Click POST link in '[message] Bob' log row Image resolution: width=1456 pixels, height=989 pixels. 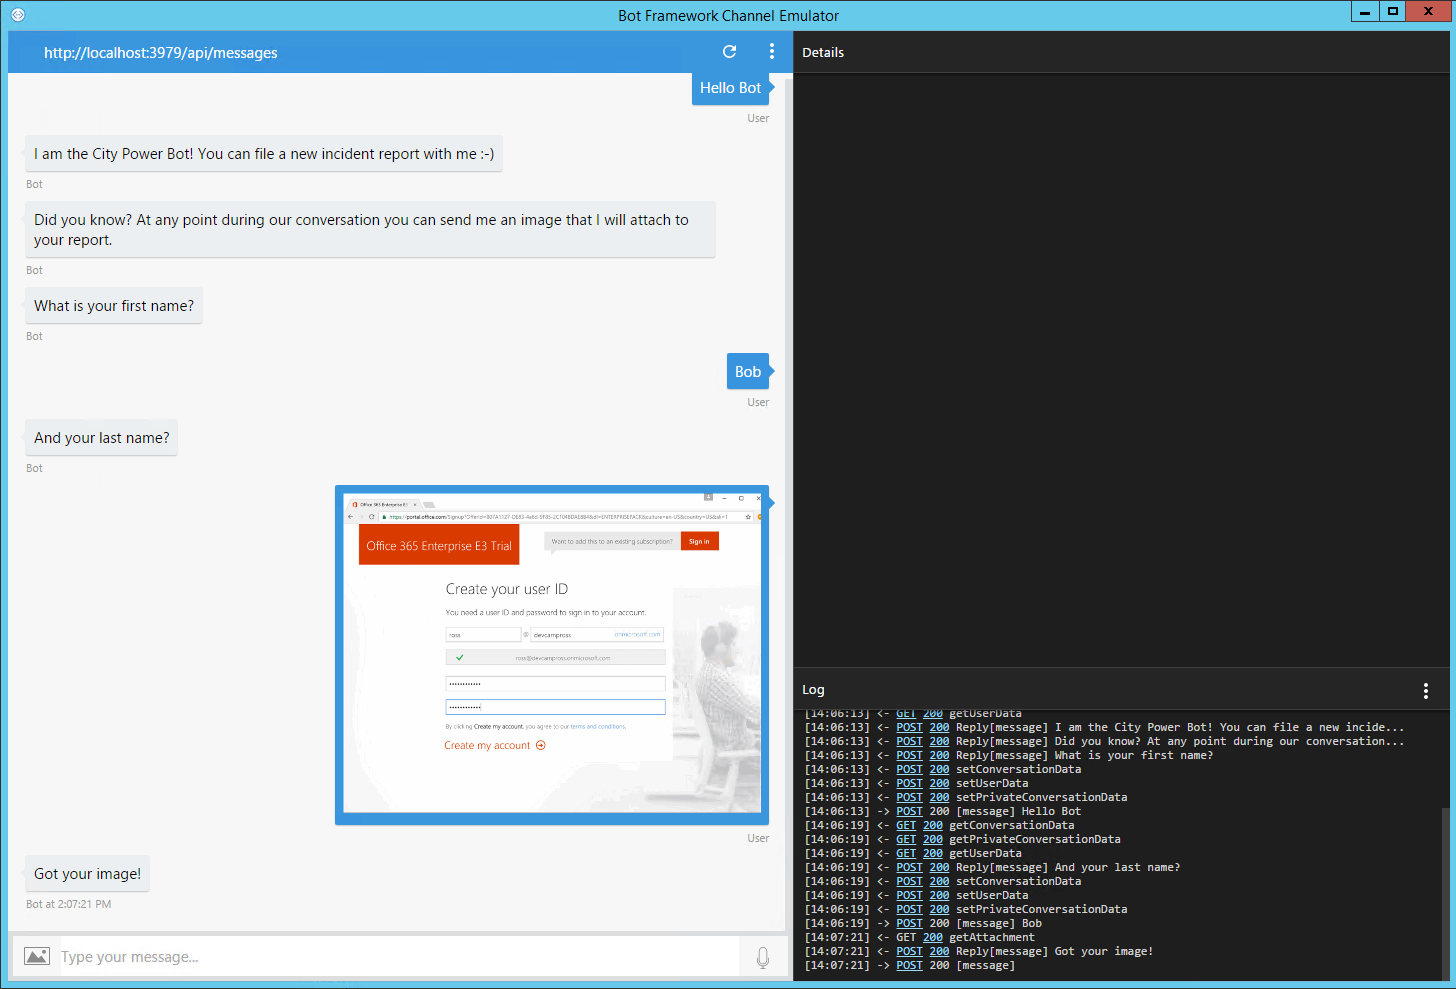tap(909, 924)
